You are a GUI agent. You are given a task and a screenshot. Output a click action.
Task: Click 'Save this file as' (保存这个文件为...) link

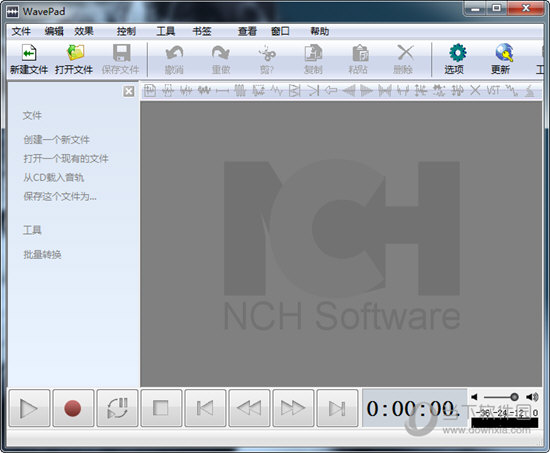pos(60,196)
